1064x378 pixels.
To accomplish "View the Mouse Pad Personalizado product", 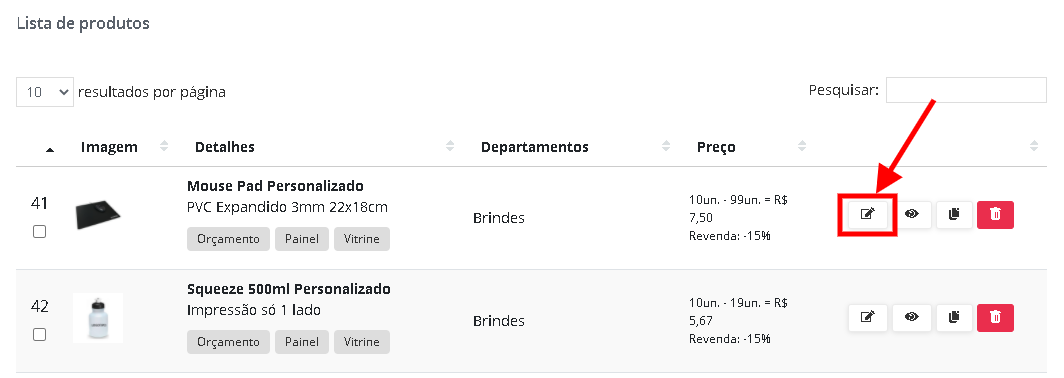I will pyautogui.click(x=911, y=214).
